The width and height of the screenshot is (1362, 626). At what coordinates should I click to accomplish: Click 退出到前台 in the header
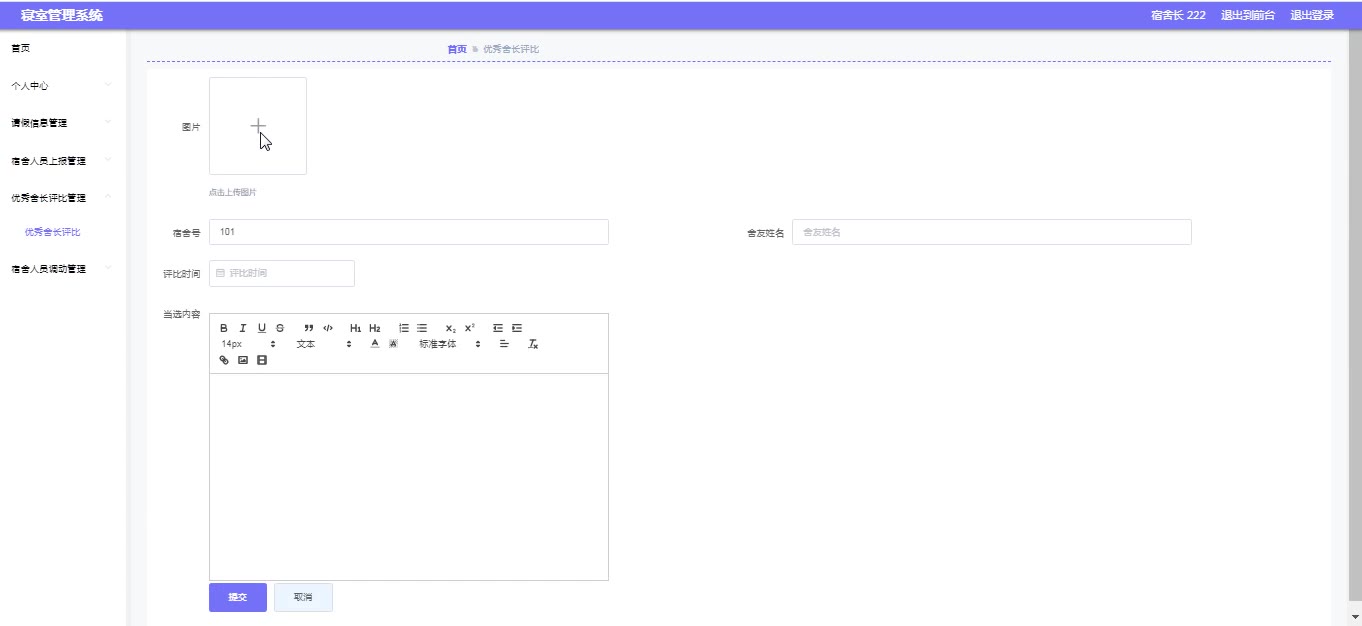click(1248, 15)
